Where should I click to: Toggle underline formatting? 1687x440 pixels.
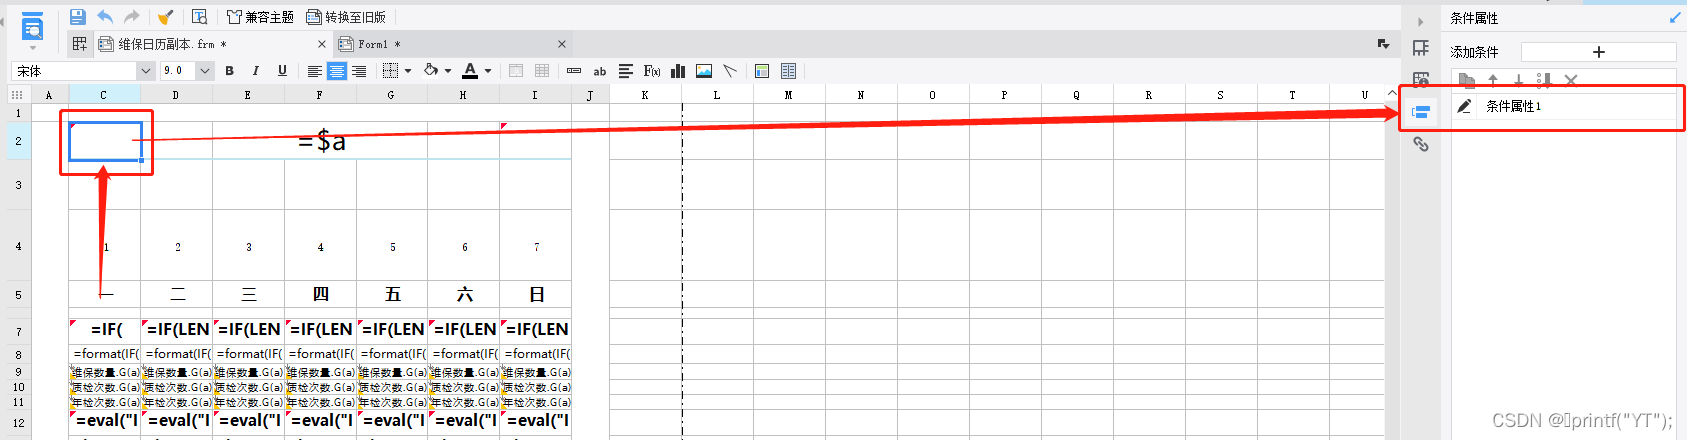(282, 71)
